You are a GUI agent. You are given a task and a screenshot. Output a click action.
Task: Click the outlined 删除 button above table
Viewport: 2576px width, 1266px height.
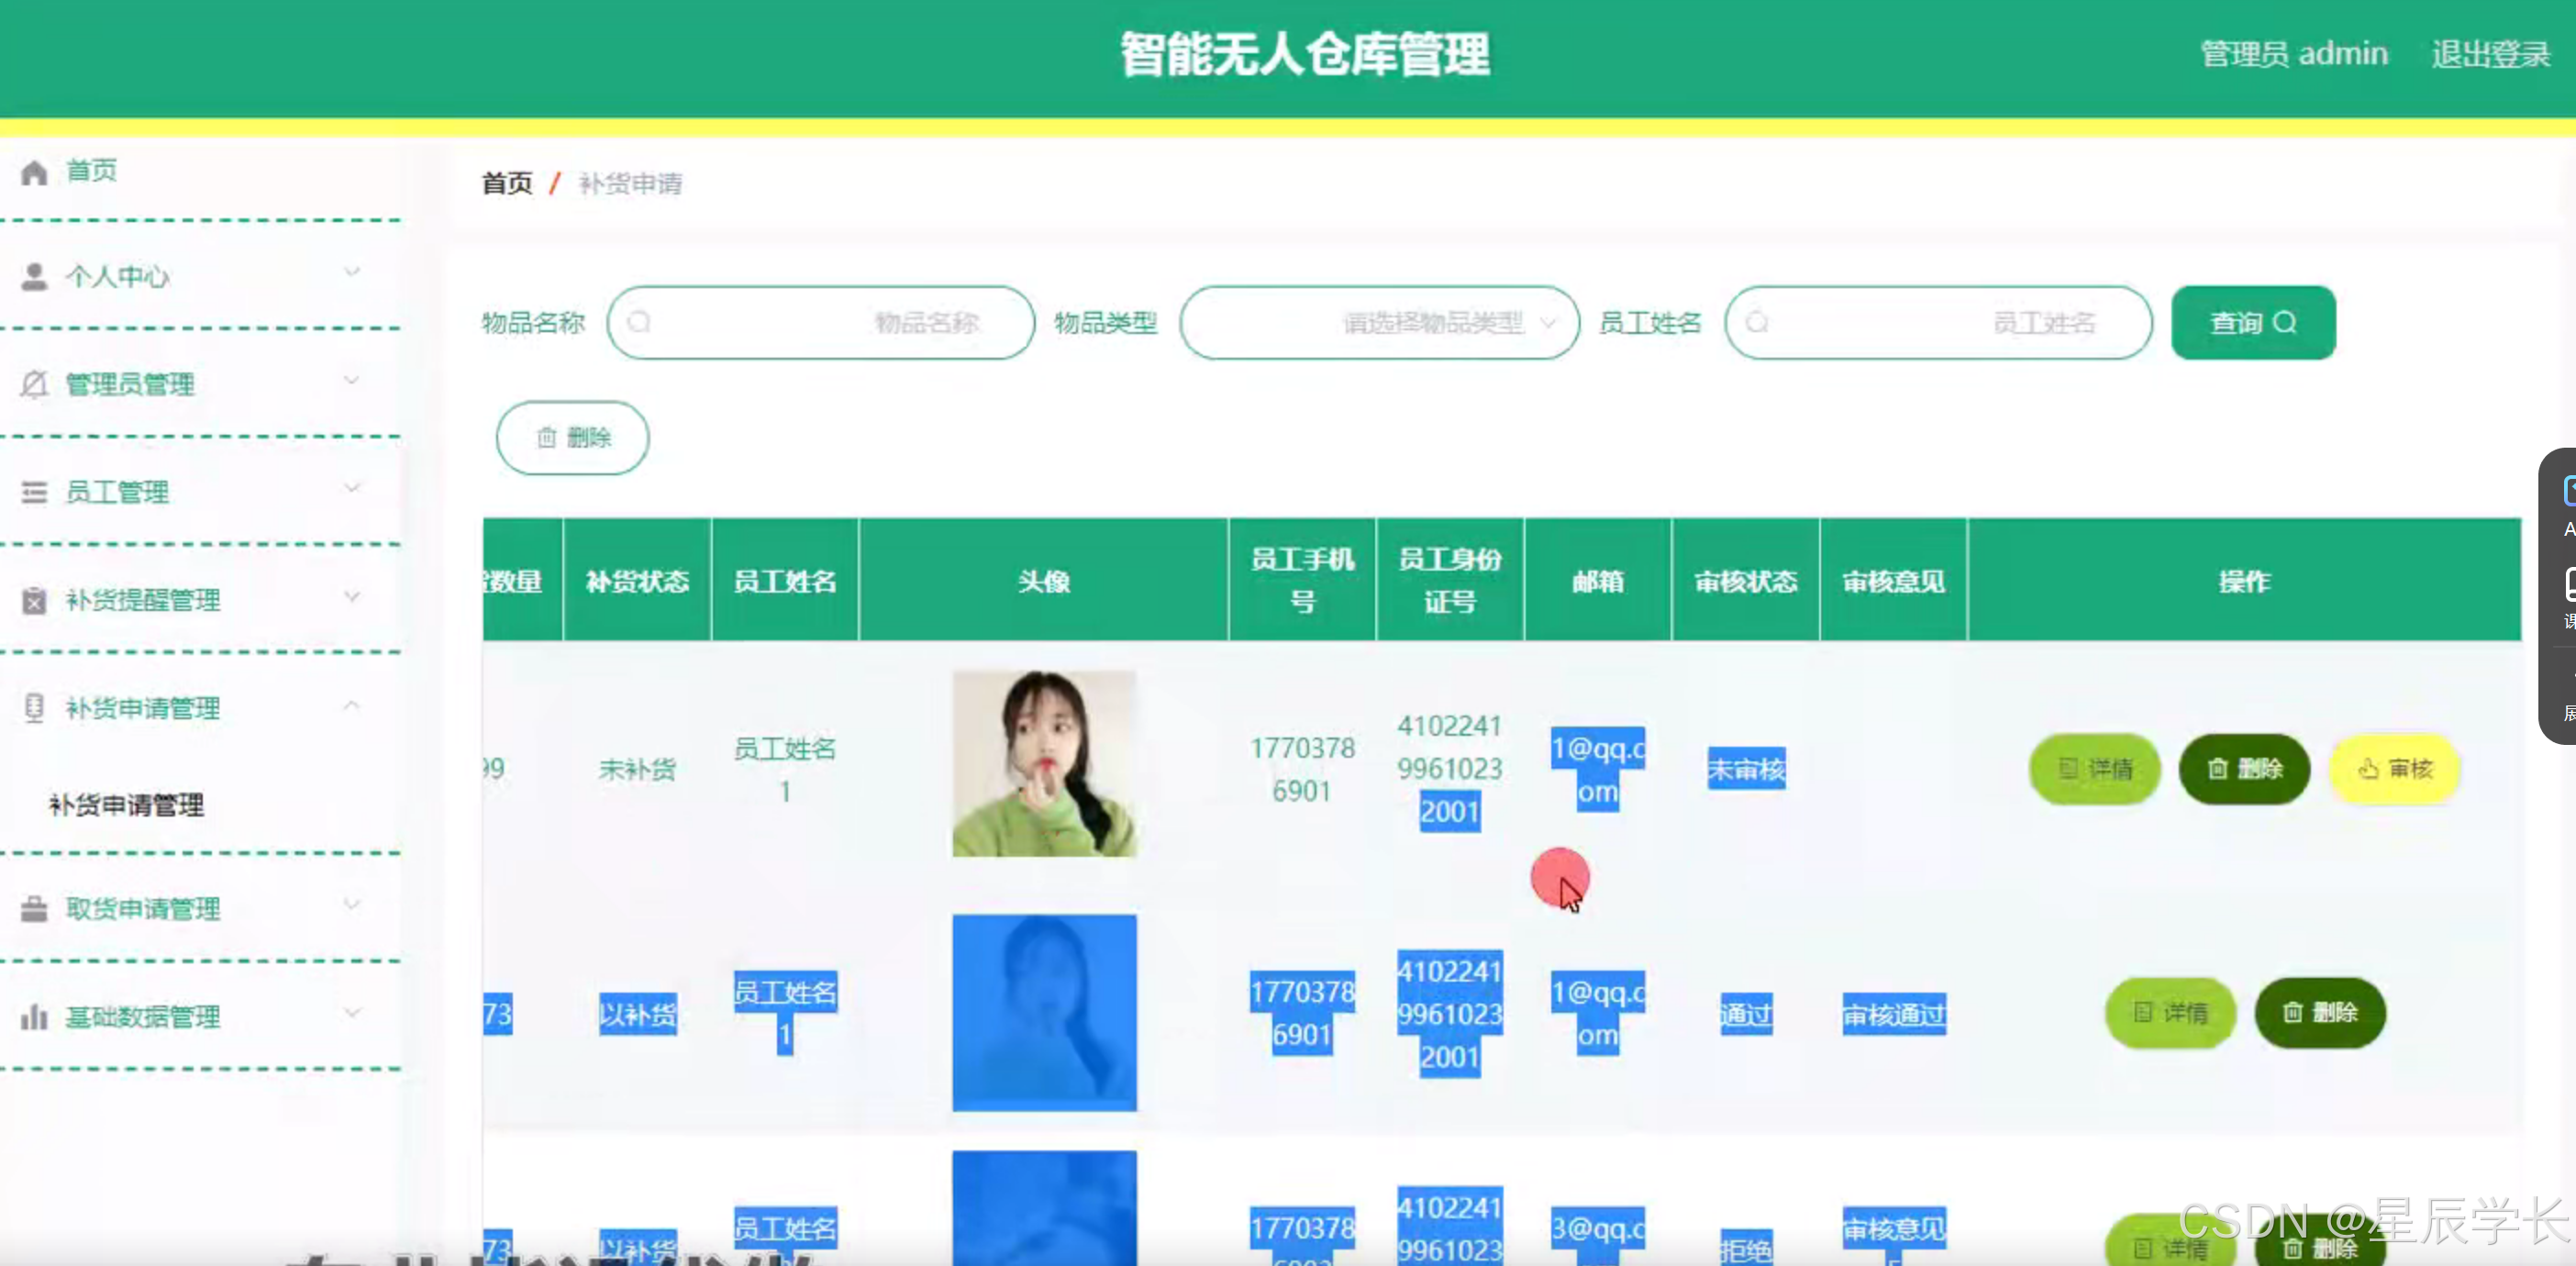(x=572, y=437)
